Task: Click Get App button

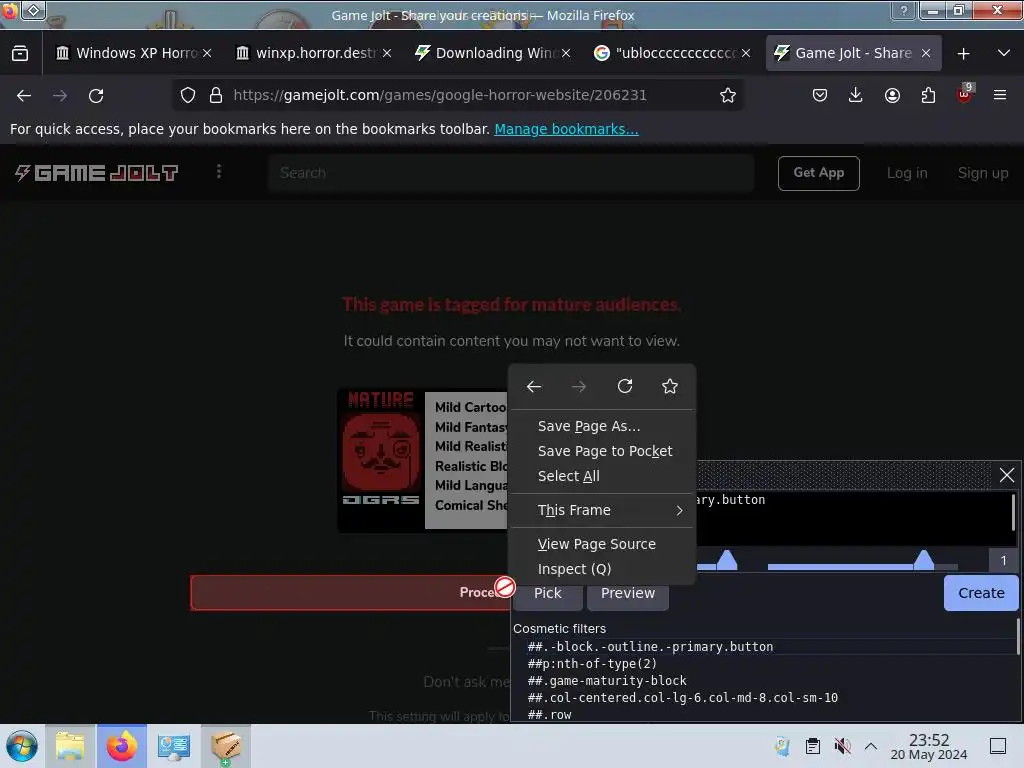Action: tap(818, 173)
